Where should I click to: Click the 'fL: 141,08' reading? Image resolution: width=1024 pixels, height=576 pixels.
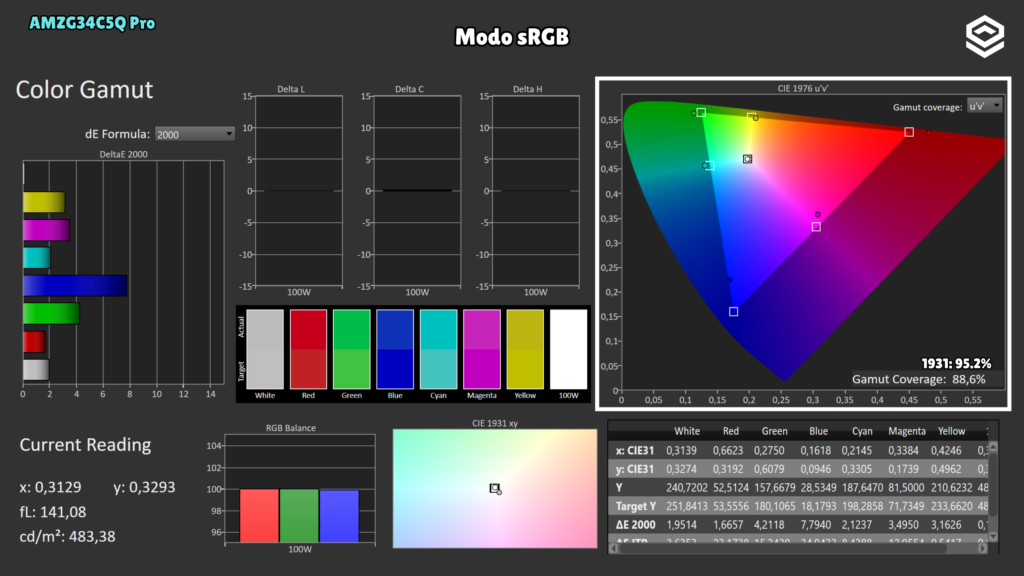pyautogui.click(x=53, y=512)
